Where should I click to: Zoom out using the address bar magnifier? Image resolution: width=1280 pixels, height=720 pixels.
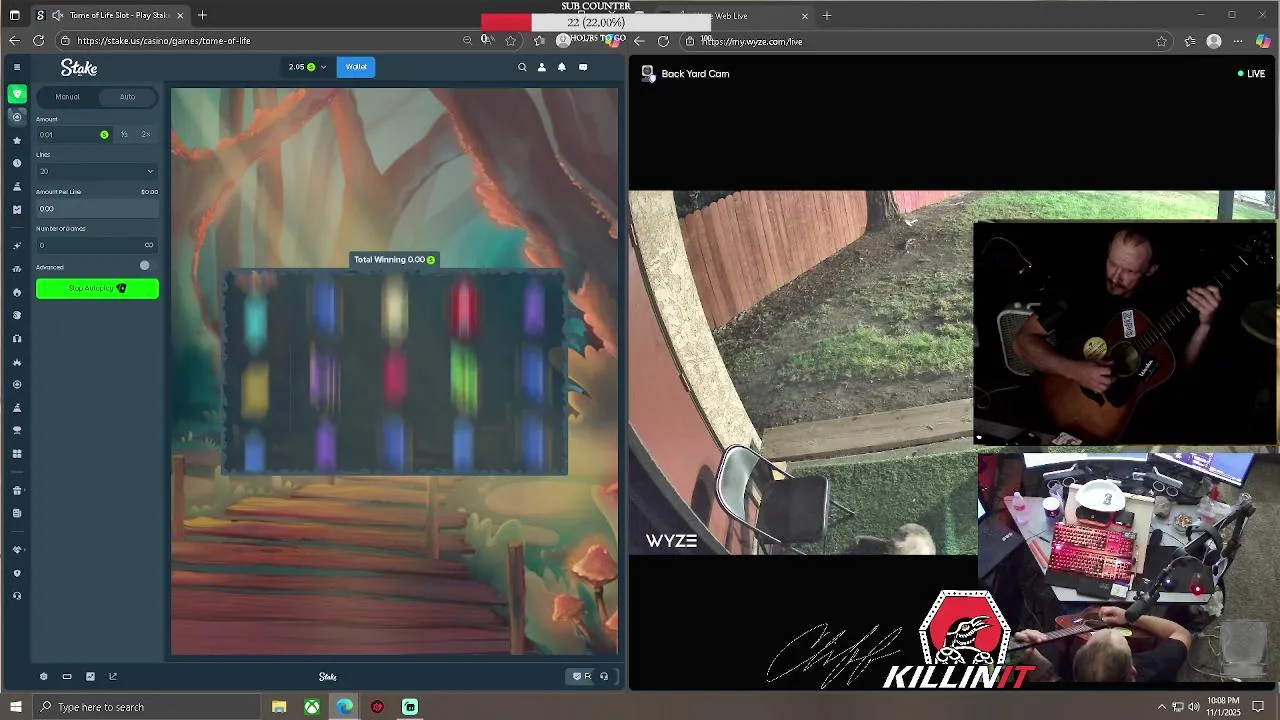pos(467,40)
